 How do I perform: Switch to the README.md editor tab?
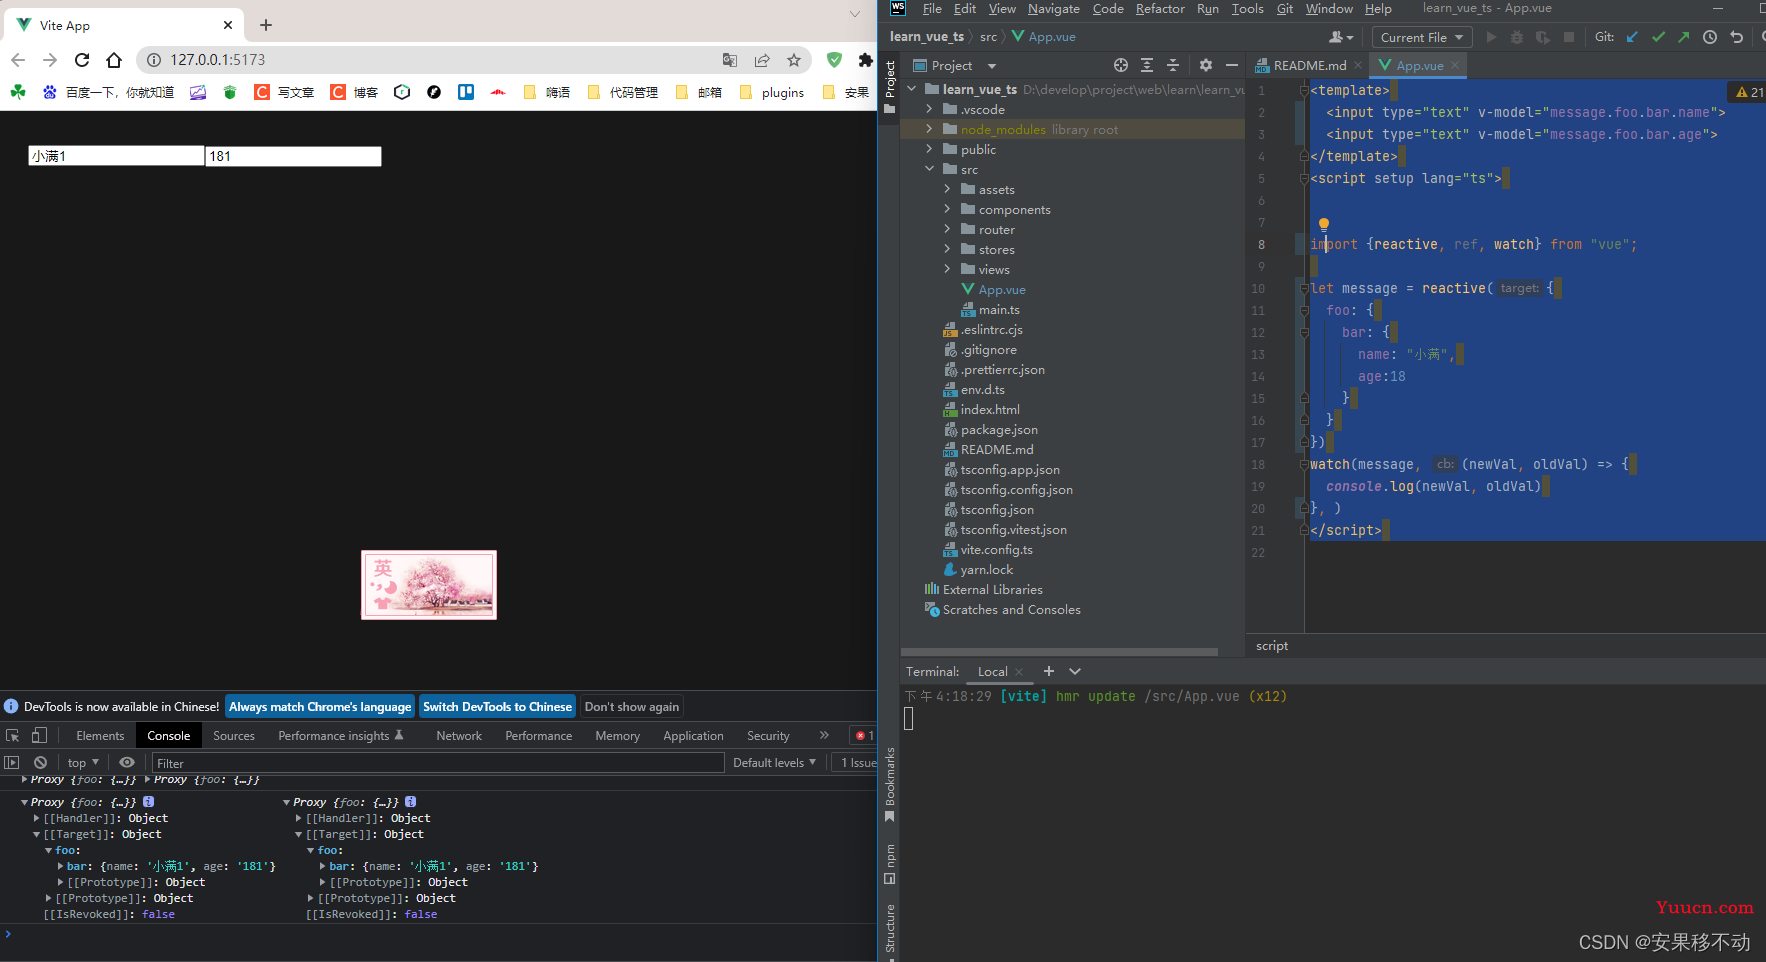click(1309, 65)
